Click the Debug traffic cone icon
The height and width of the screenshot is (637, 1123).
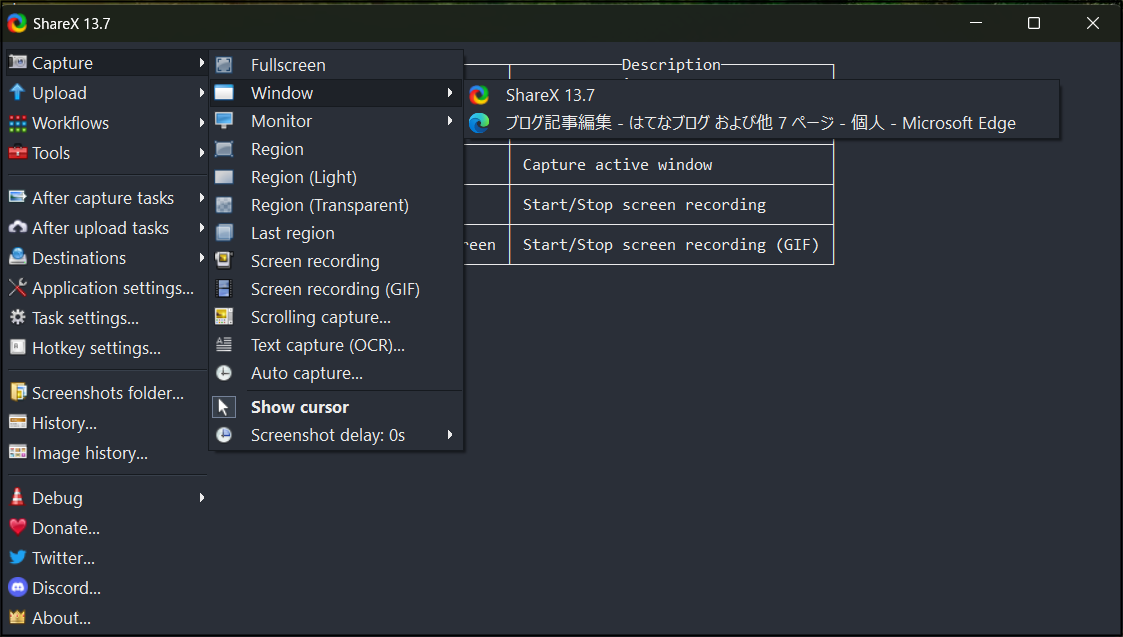click(x=18, y=497)
